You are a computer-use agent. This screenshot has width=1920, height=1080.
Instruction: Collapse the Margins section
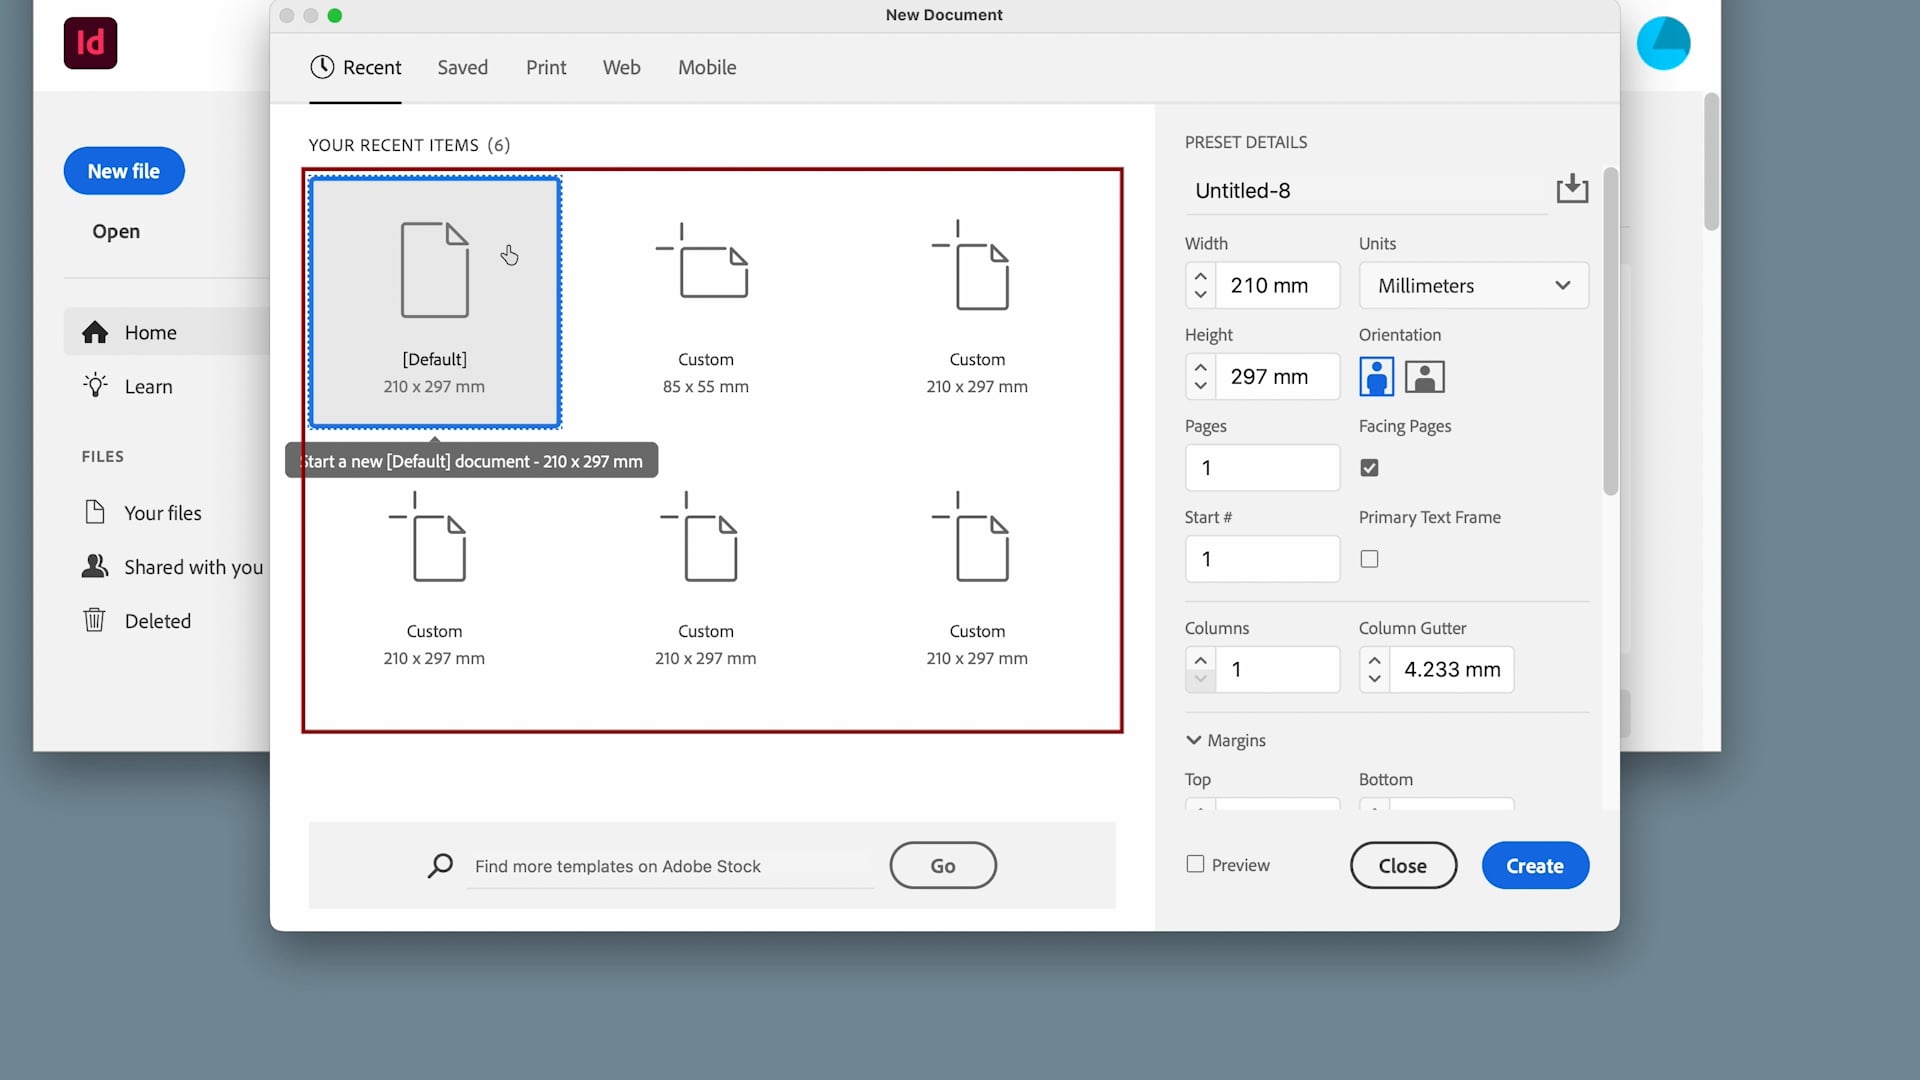click(x=1193, y=740)
